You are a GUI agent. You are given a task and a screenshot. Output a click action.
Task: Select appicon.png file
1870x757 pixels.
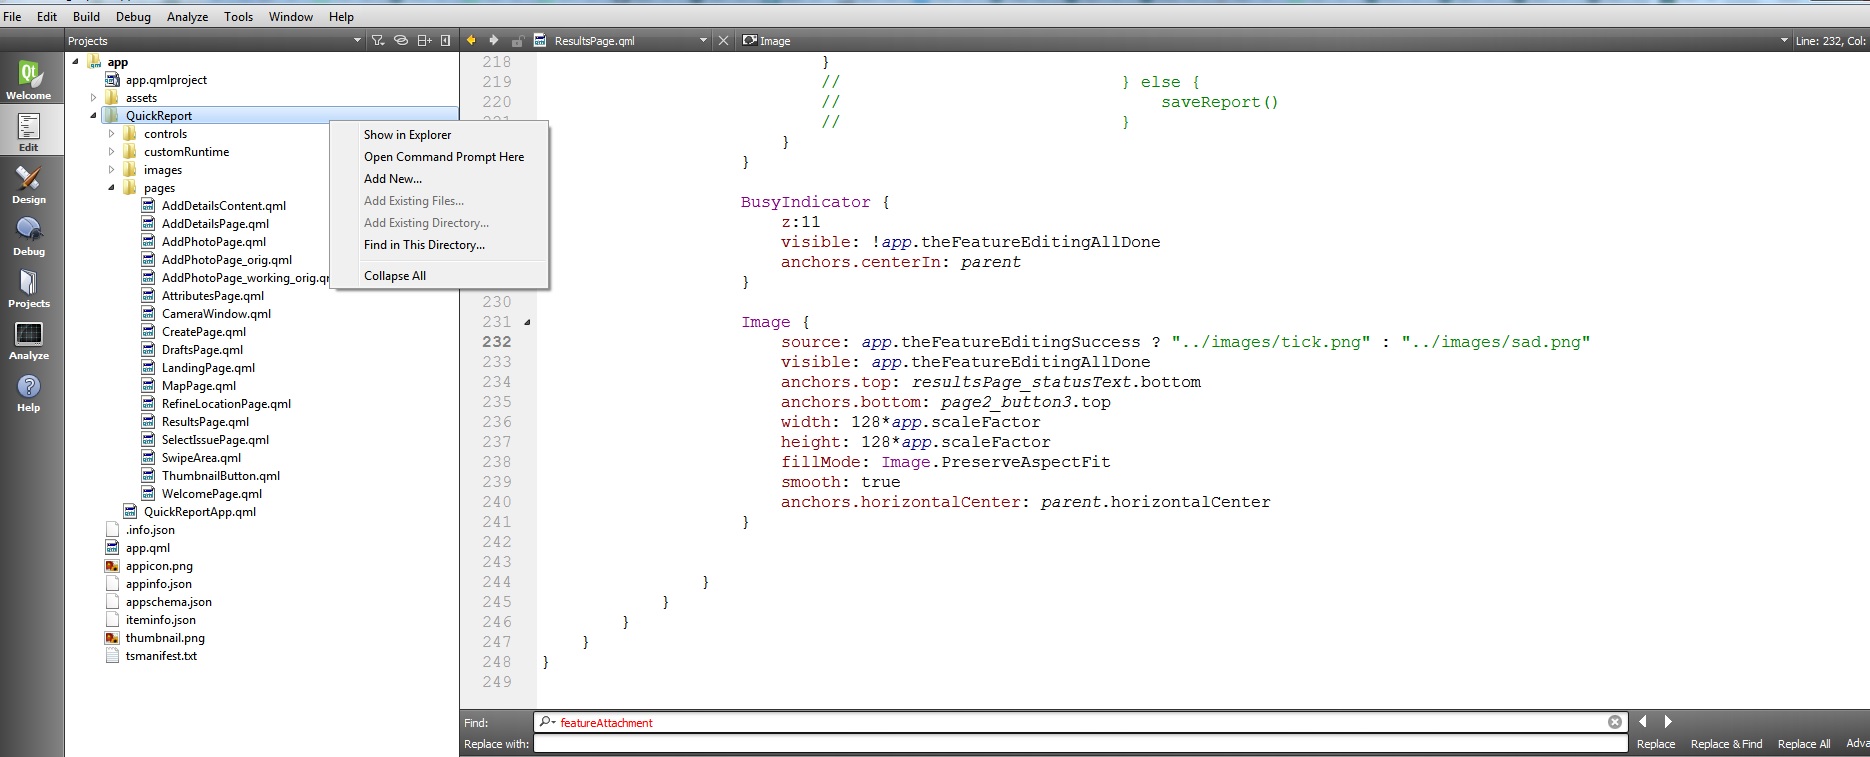[x=159, y=566]
